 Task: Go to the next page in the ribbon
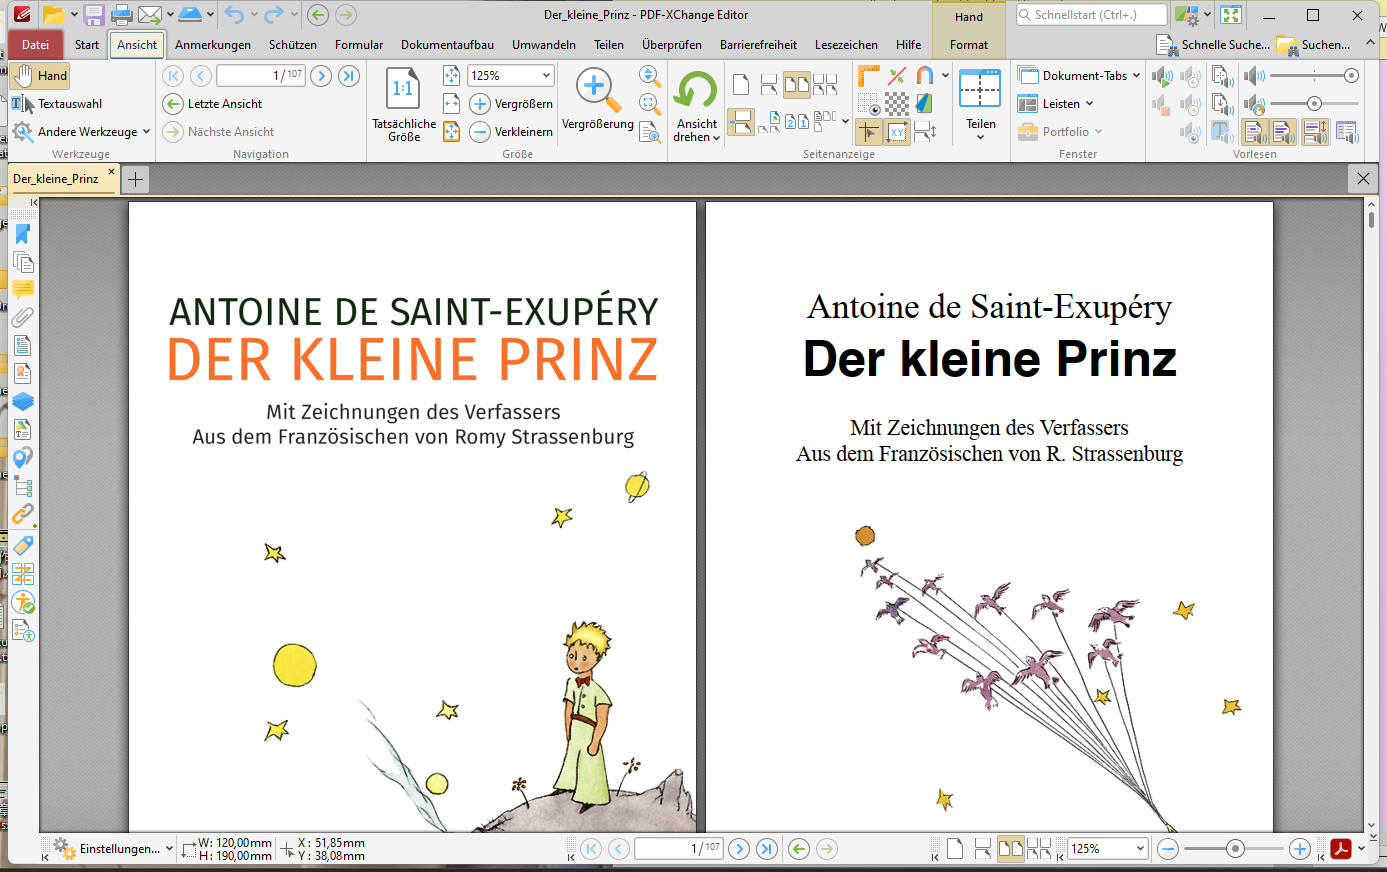tap(321, 76)
